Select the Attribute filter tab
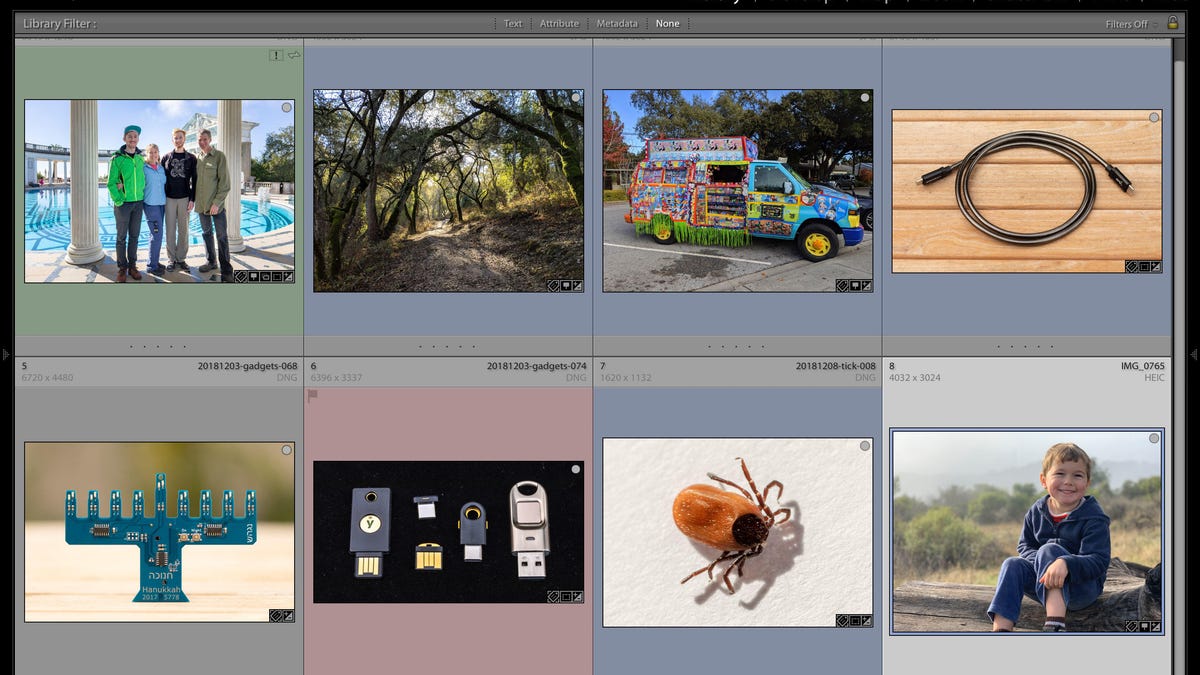1200x675 pixels. pyautogui.click(x=559, y=23)
